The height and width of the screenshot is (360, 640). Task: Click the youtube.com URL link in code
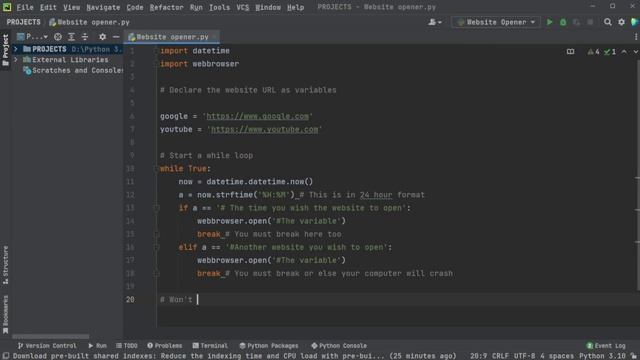pyautogui.click(x=264, y=129)
